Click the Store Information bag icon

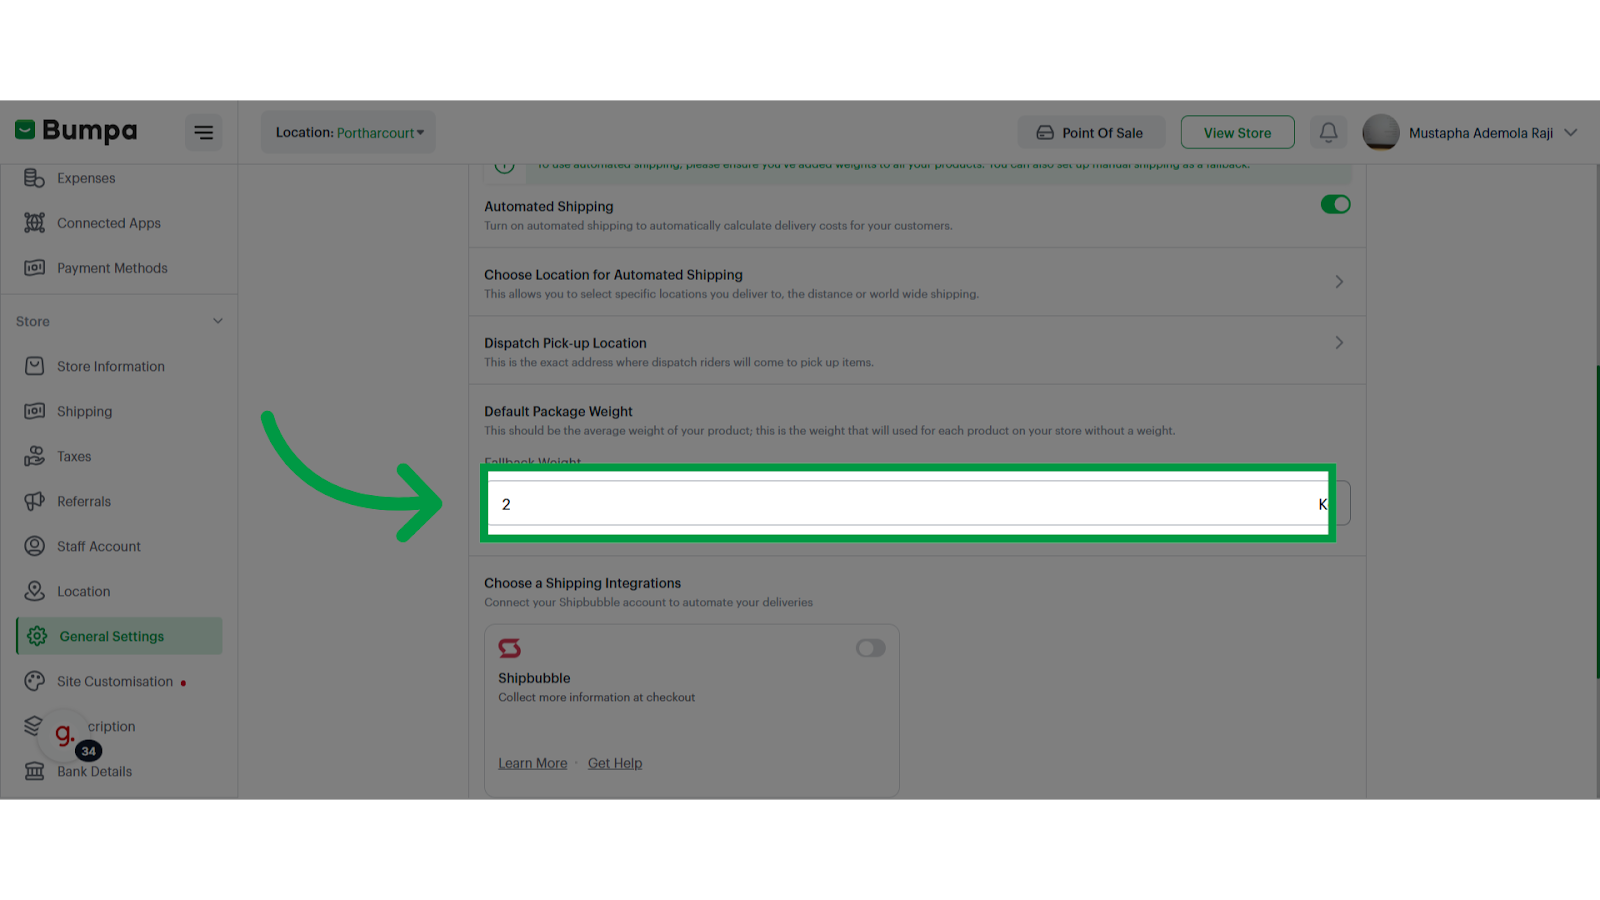pos(35,366)
